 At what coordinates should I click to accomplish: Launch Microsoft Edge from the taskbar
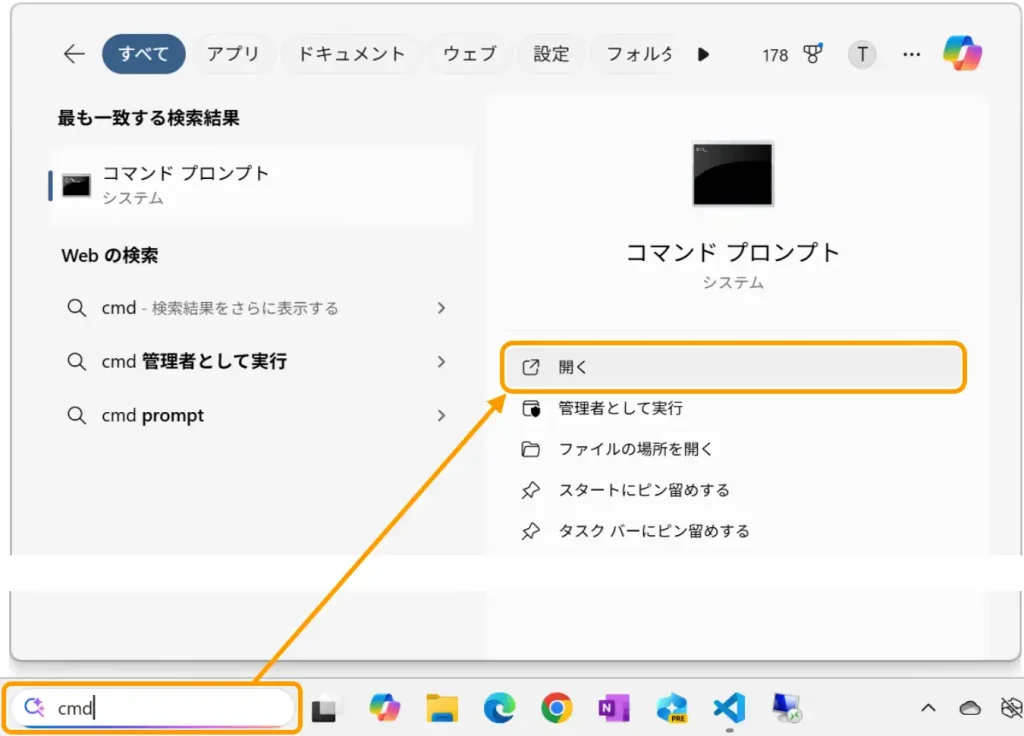[499, 708]
